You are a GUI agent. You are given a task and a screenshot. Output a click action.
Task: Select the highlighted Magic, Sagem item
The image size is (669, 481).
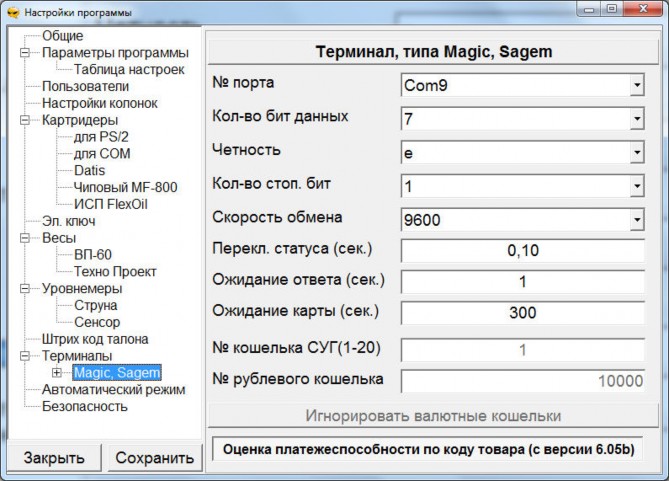tap(117, 373)
